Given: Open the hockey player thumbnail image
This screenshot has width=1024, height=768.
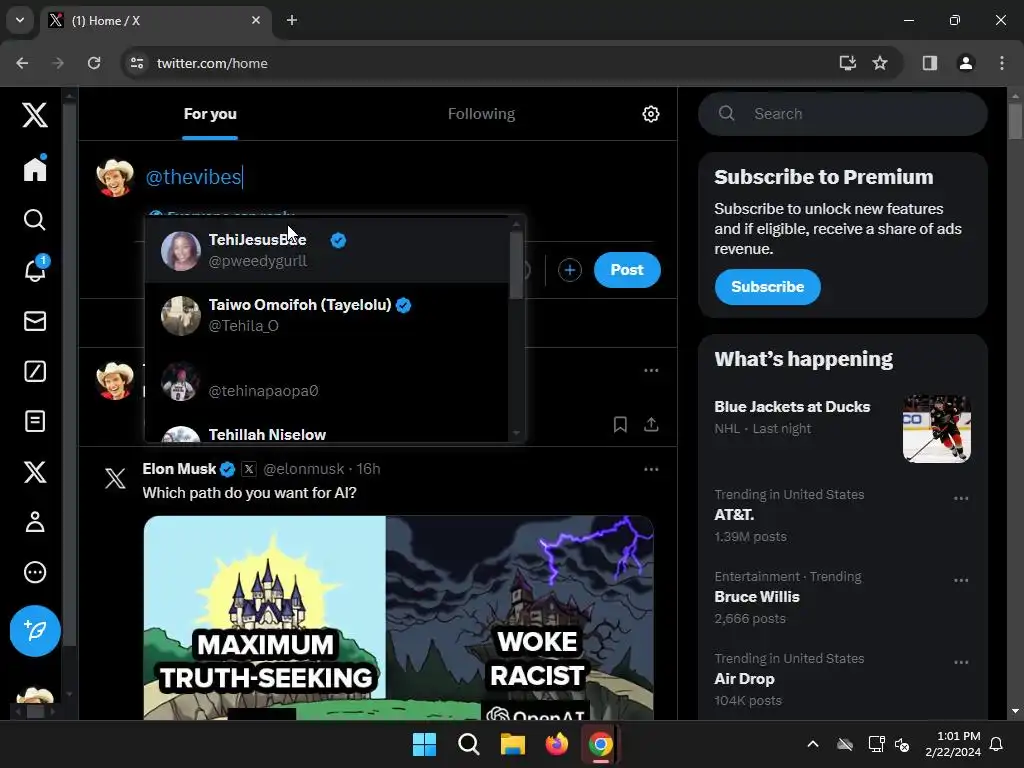Looking at the screenshot, I should (x=936, y=428).
